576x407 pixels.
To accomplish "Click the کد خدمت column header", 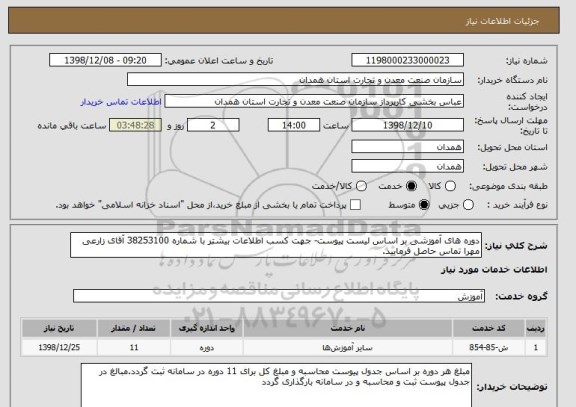I will [489, 328].
